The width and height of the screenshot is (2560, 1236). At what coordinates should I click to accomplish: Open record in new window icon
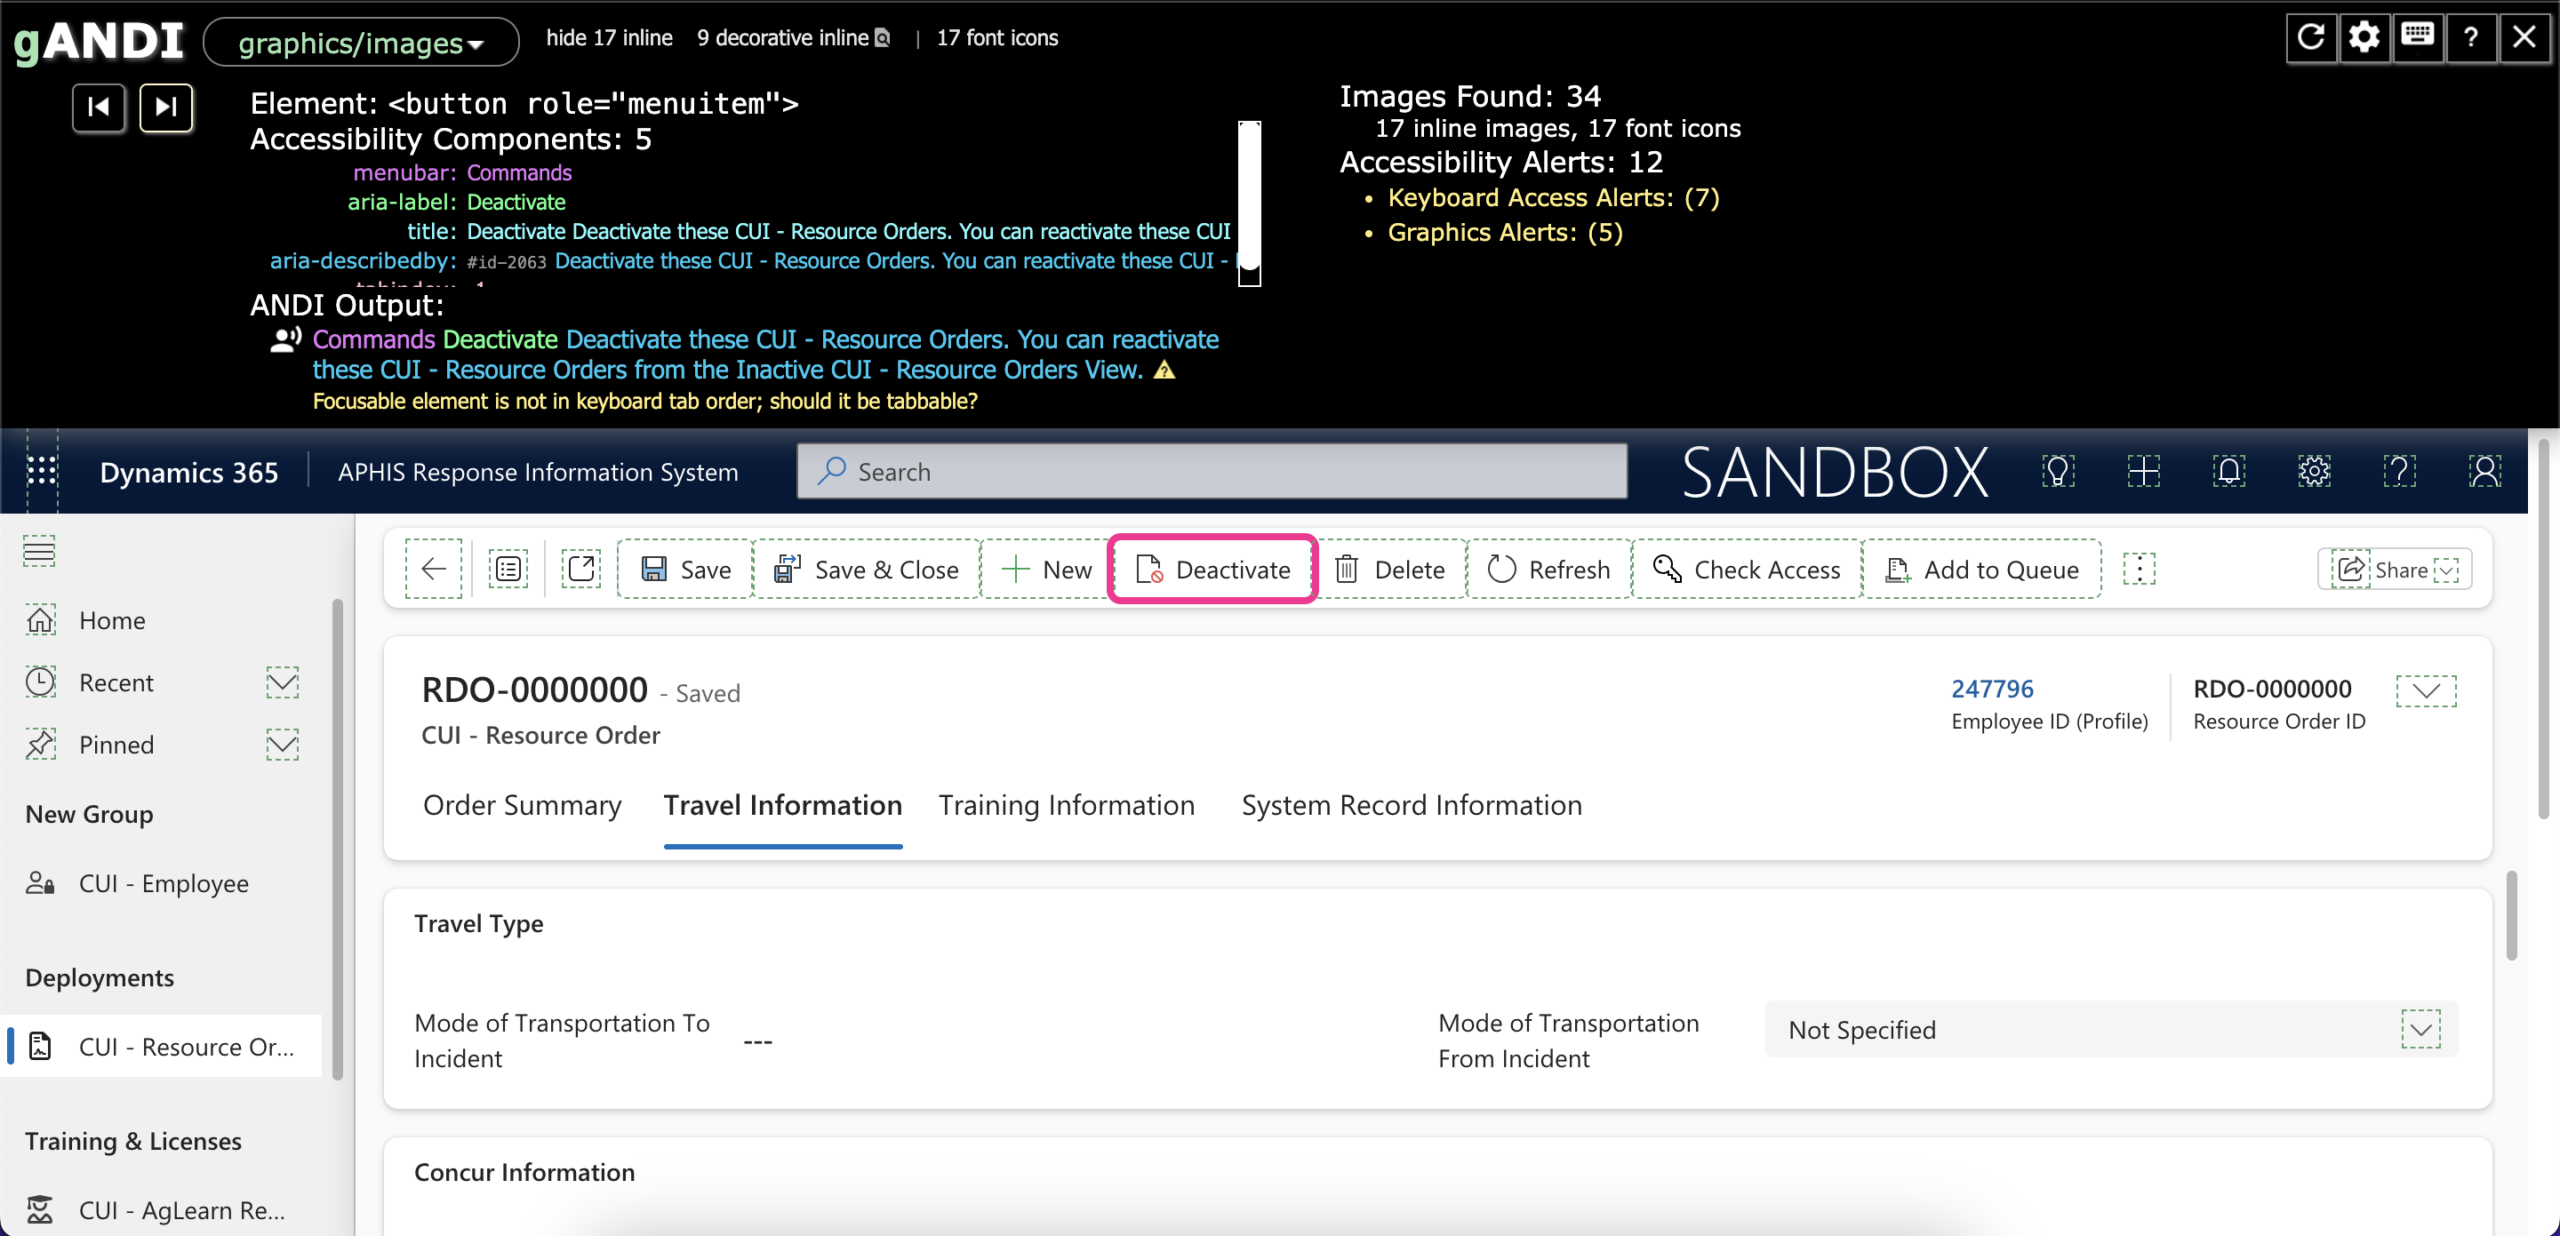581,569
